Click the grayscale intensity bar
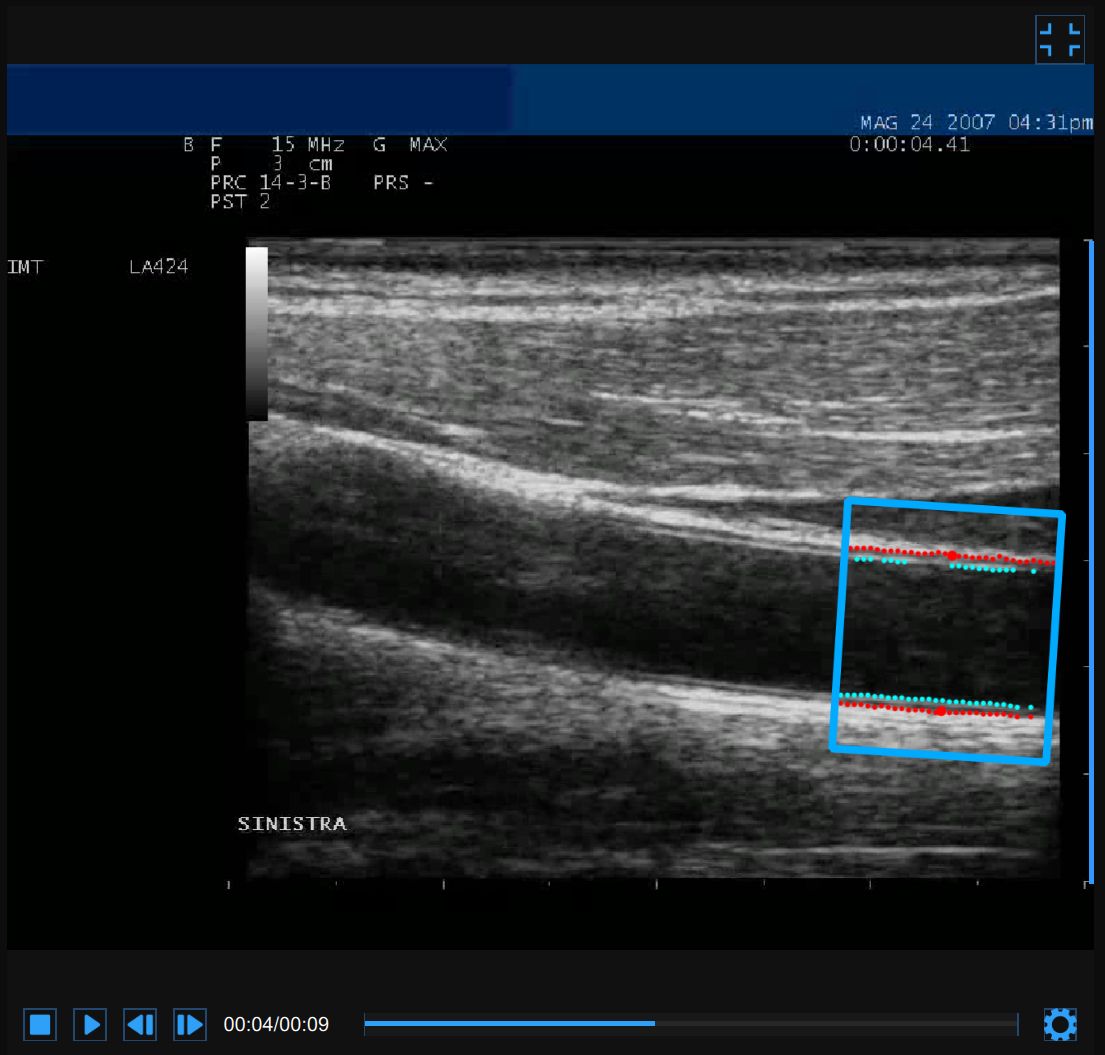The height and width of the screenshot is (1055, 1105). (x=257, y=333)
